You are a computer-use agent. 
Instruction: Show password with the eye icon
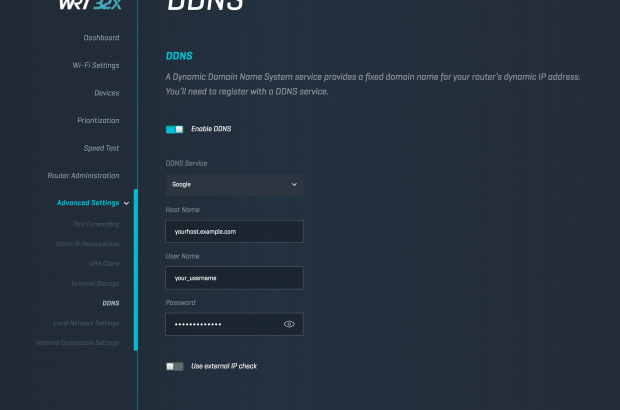[289, 324]
